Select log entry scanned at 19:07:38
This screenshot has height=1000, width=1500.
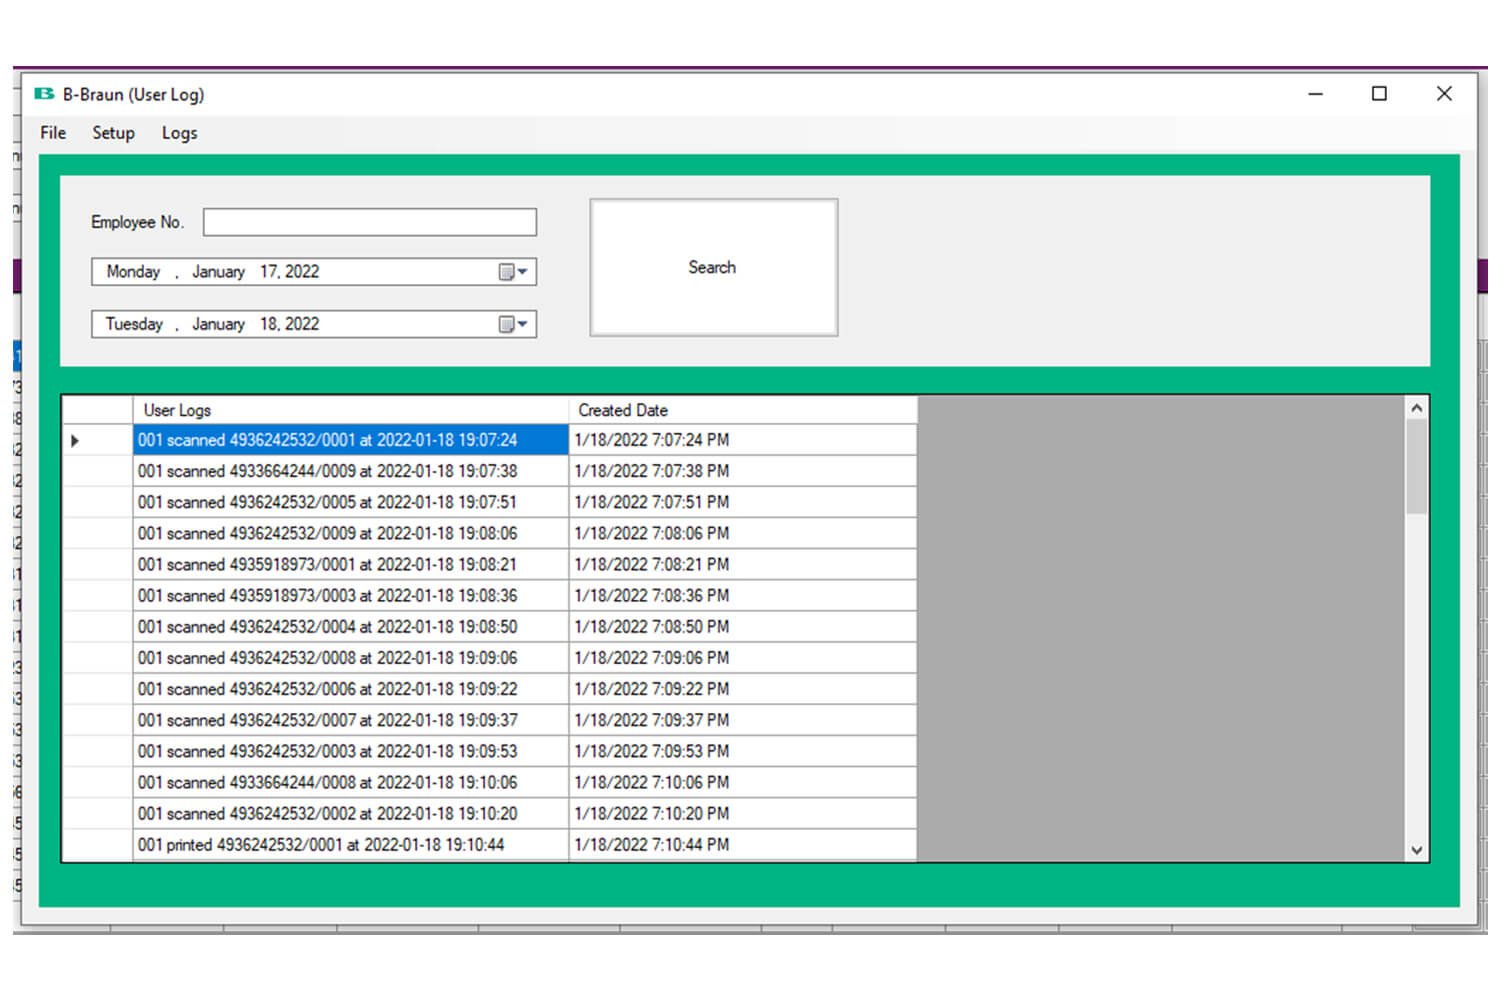tap(350, 471)
